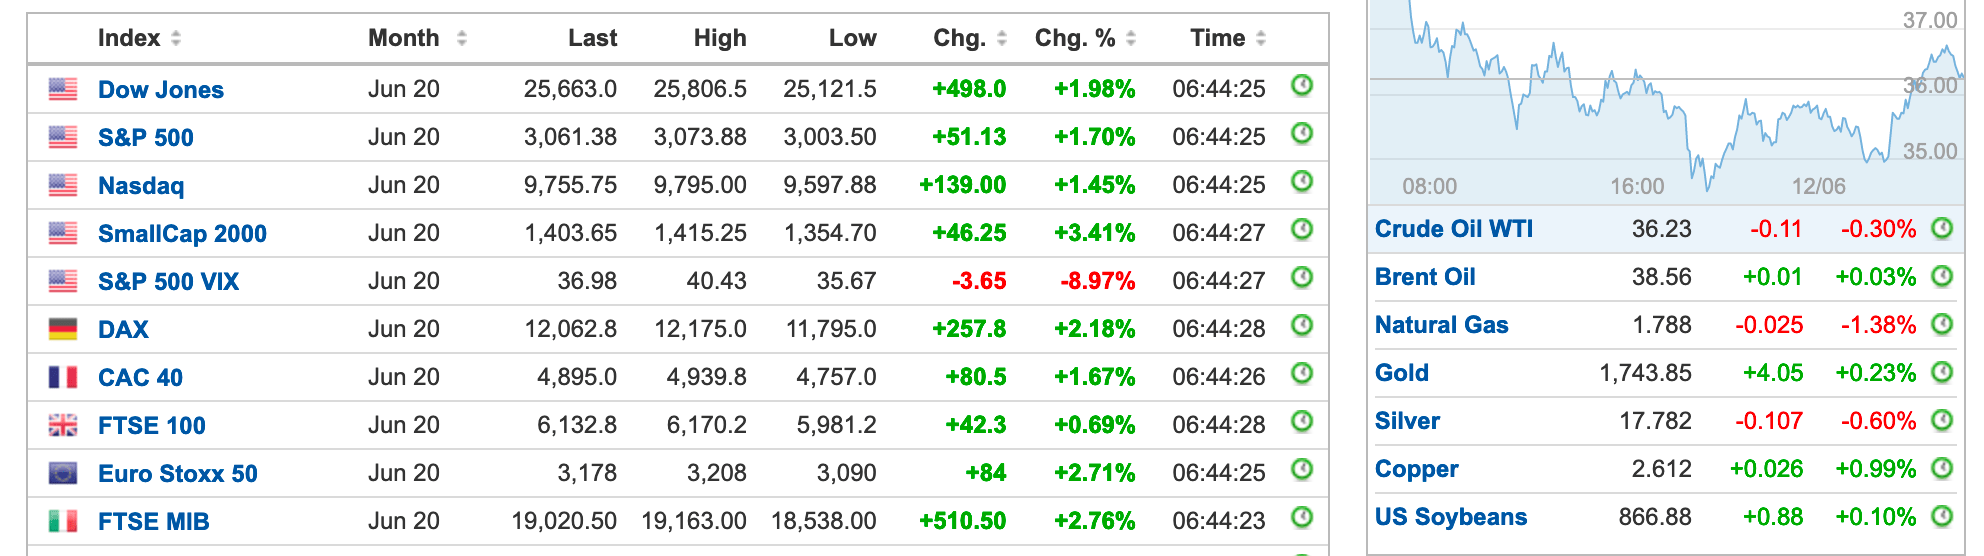Open the Crude Oil WTI commodity link
Screen dimensions: 1984x556
(1454, 229)
